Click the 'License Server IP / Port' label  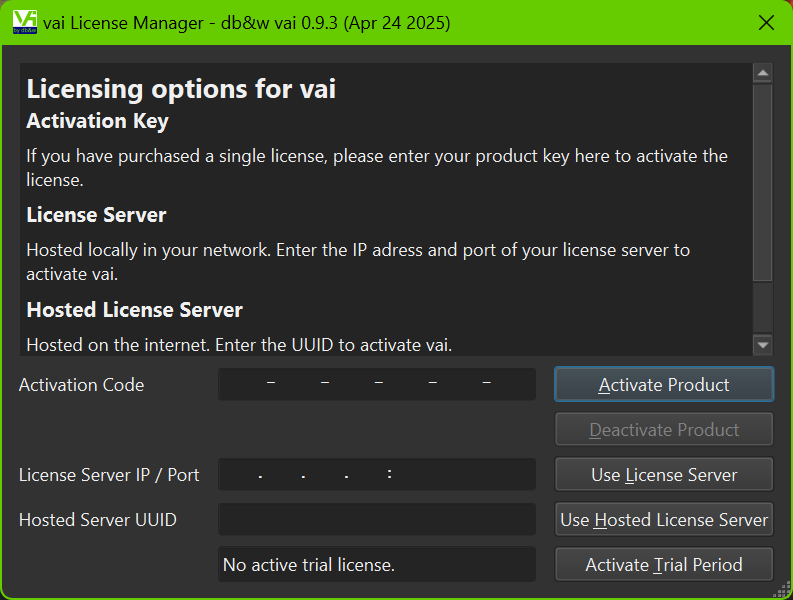[109, 475]
